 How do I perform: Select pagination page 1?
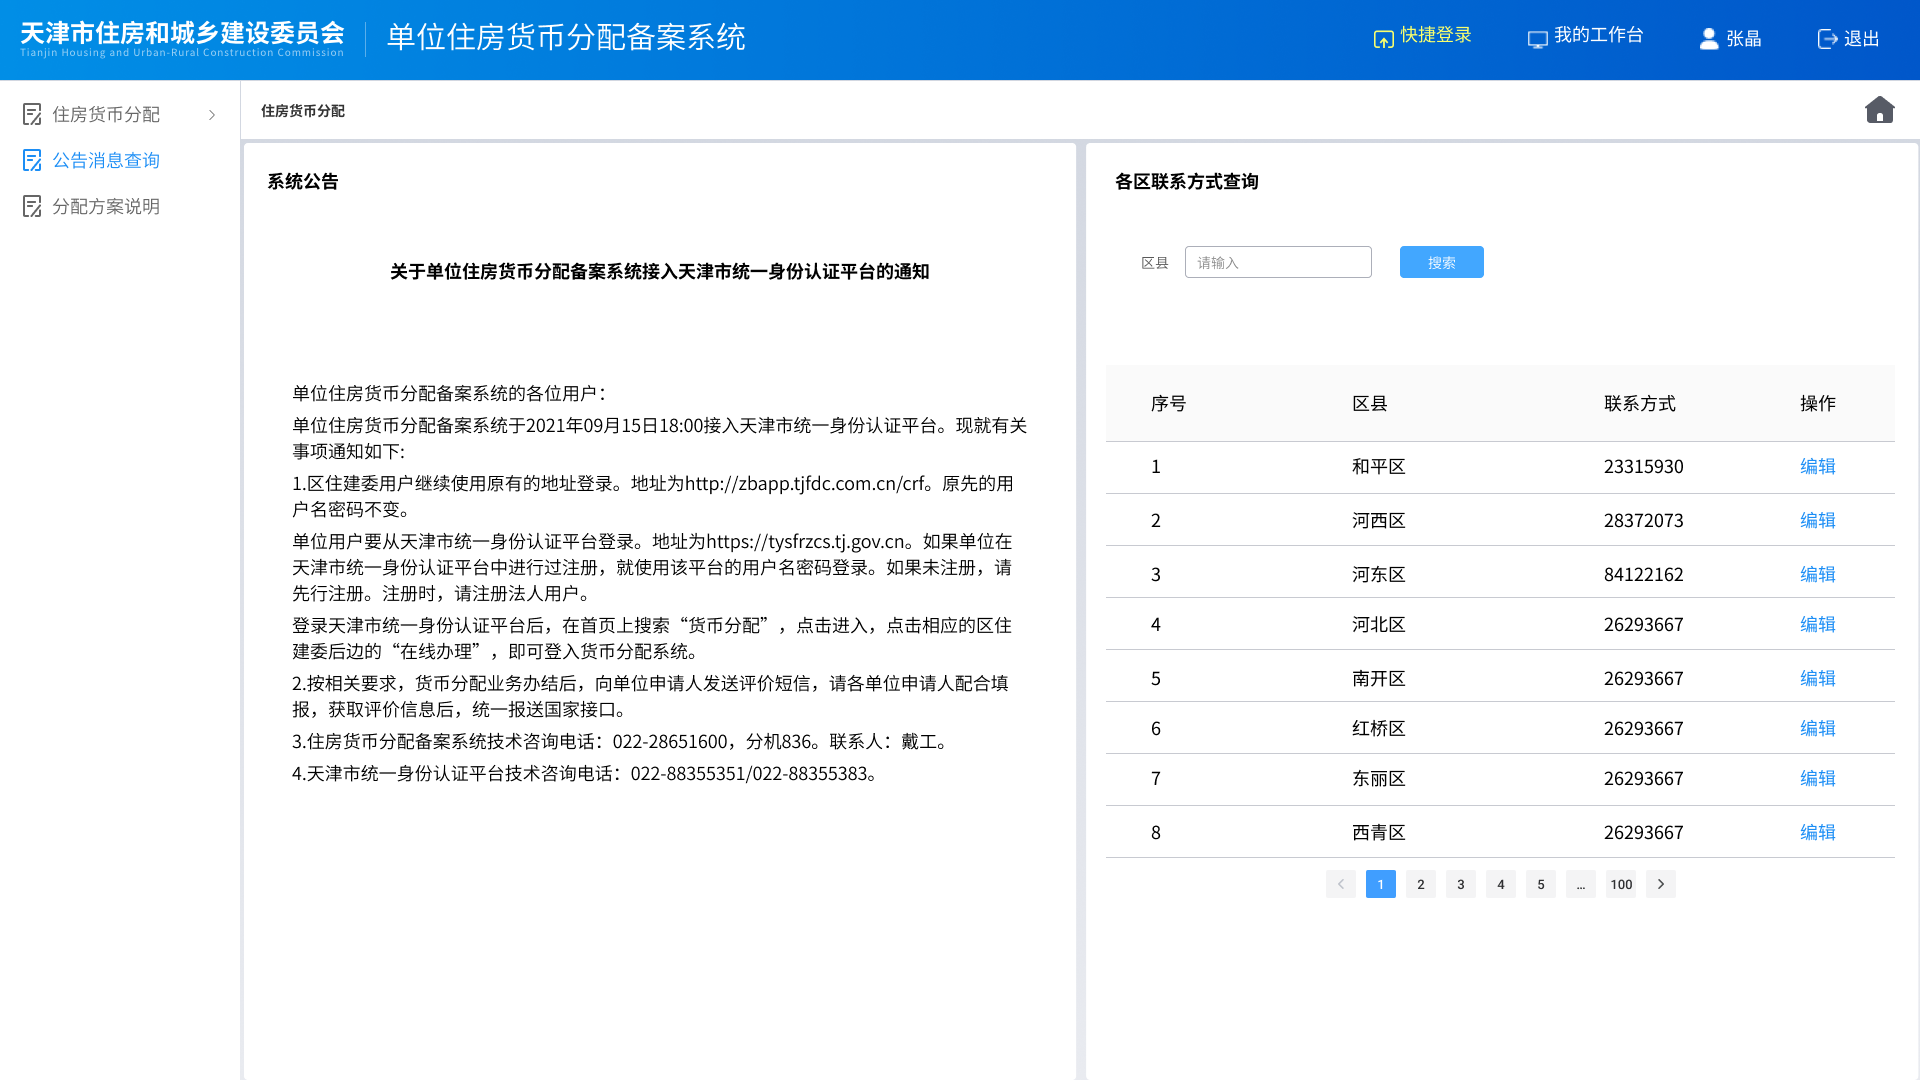coord(1381,884)
